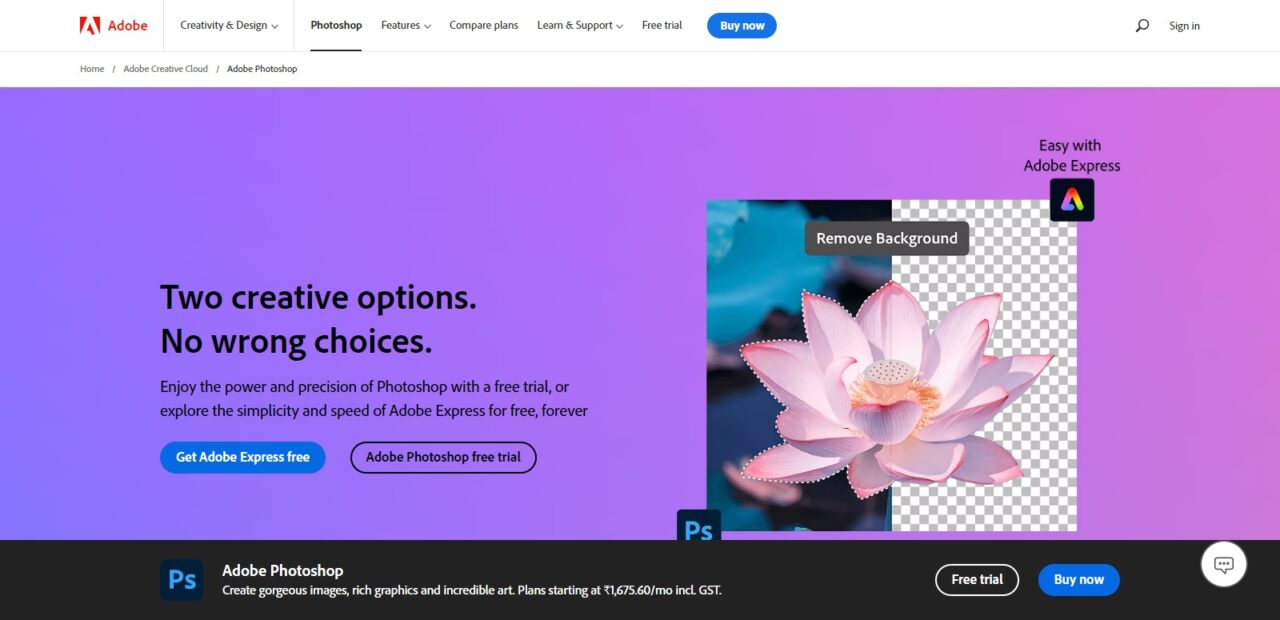Open the Compare plans menu item

[484, 25]
